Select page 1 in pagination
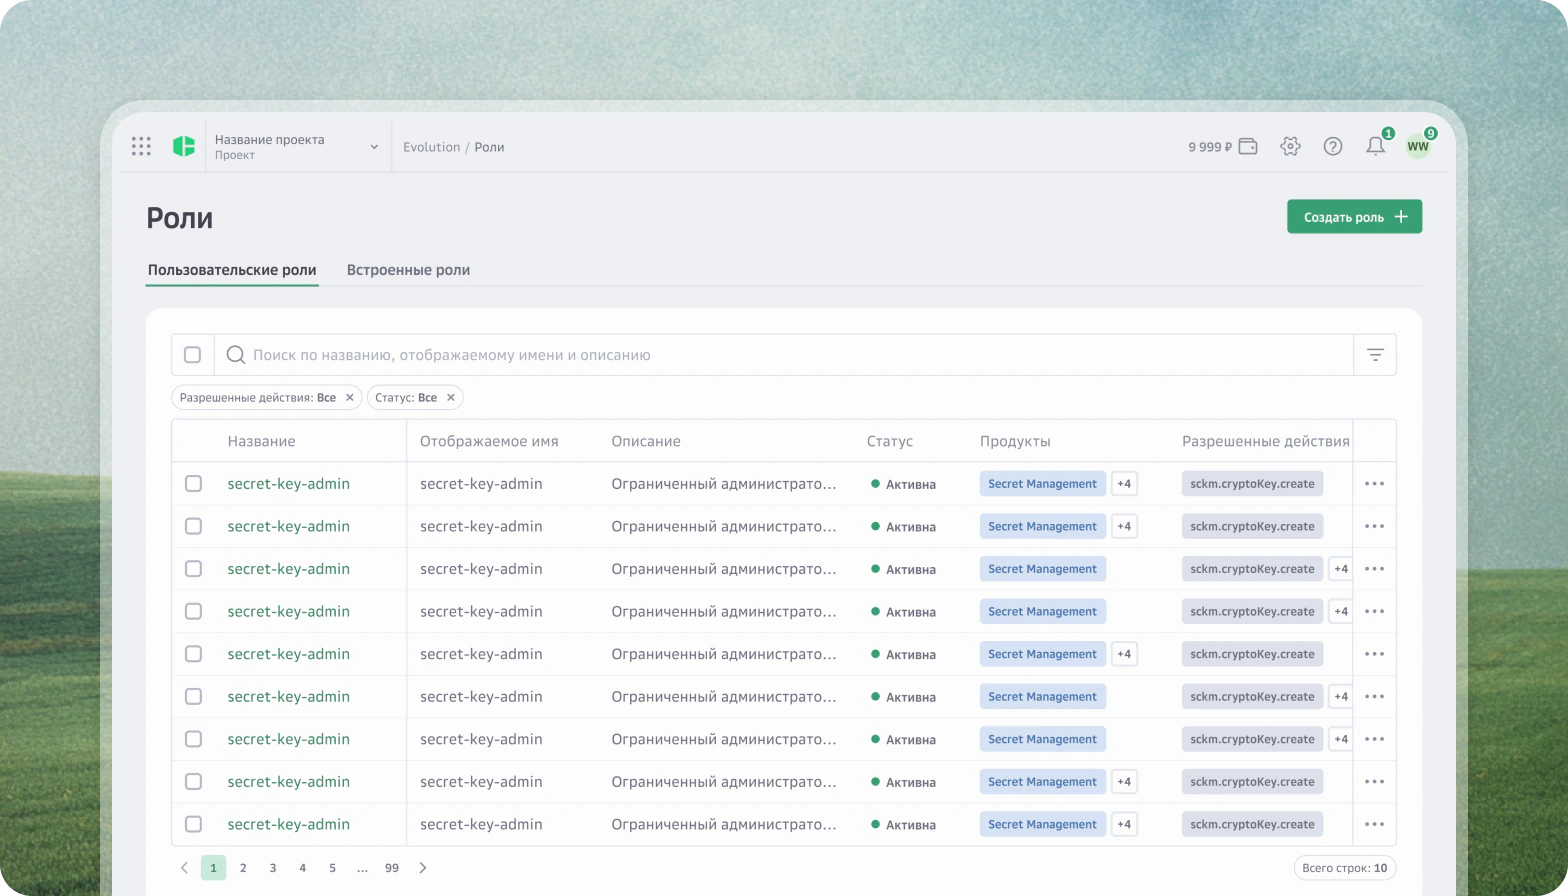 pyautogui.click(x=213, y=868)
